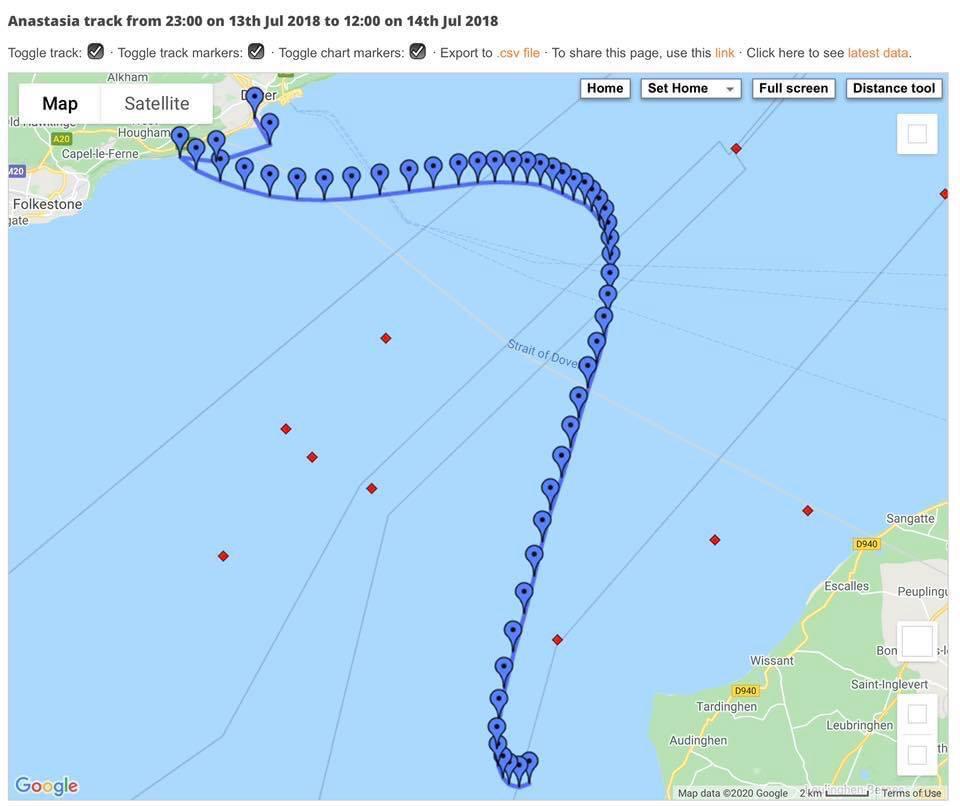Screen dimensions: 960x806
Task: Enter Full screen map mode
Action: coord(793,89)
